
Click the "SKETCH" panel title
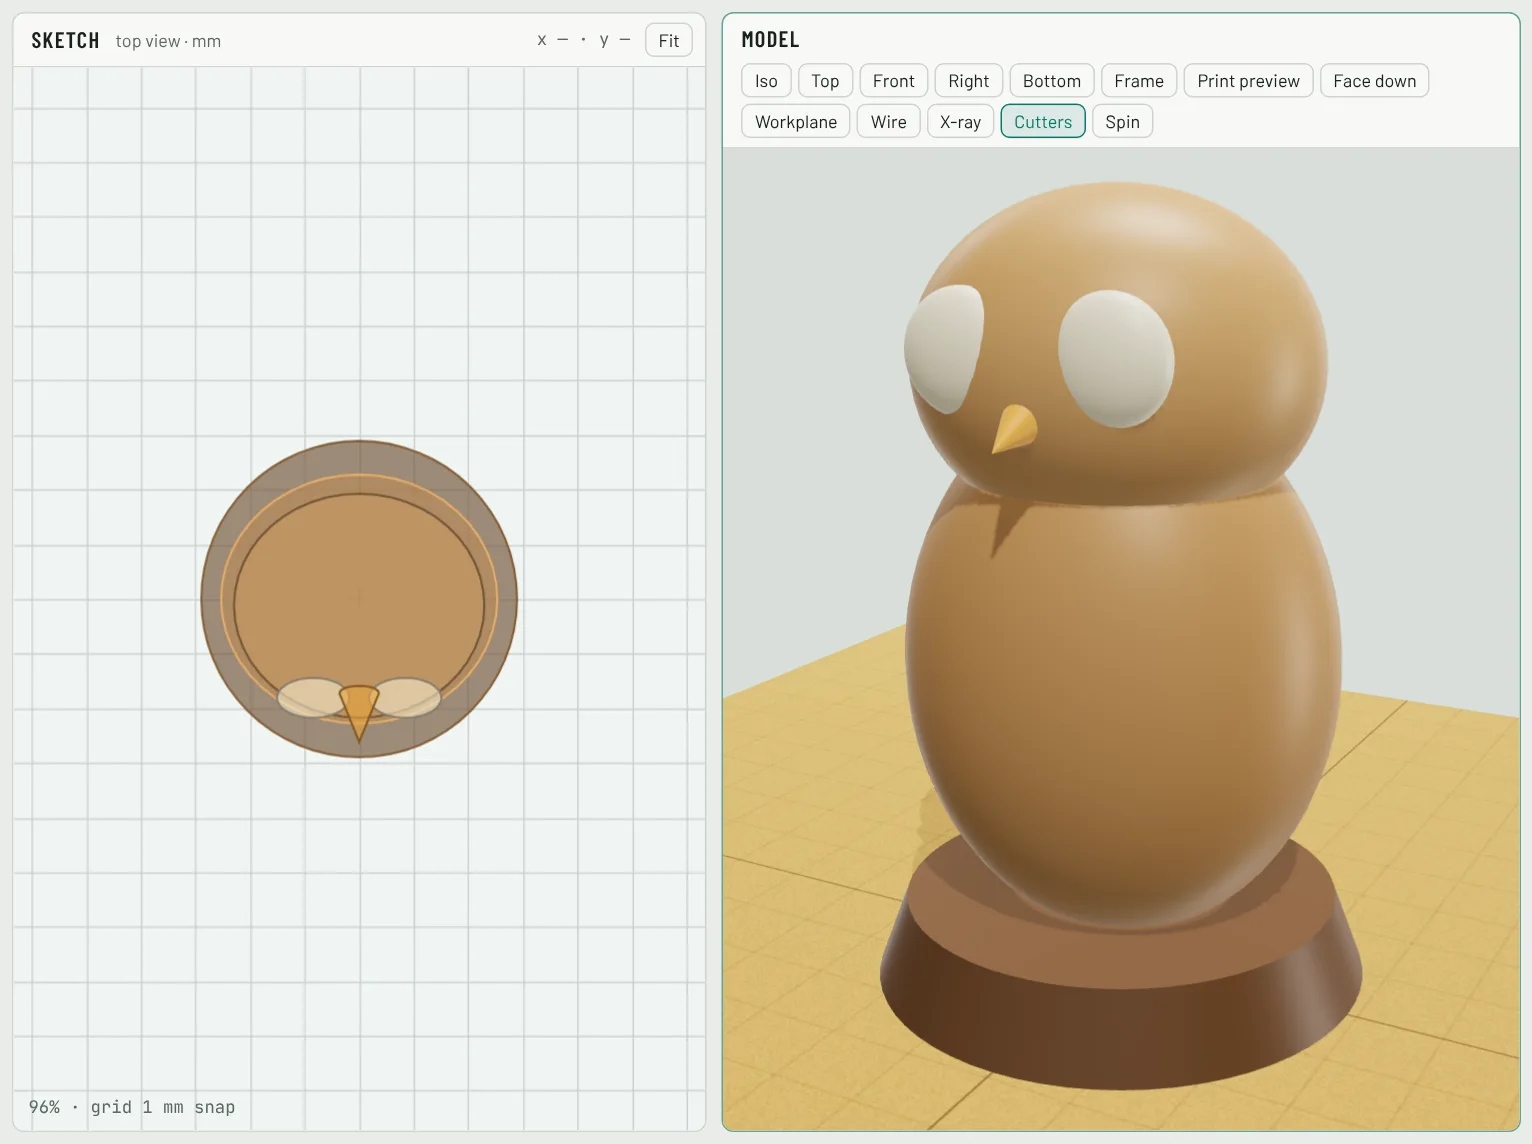65,41
